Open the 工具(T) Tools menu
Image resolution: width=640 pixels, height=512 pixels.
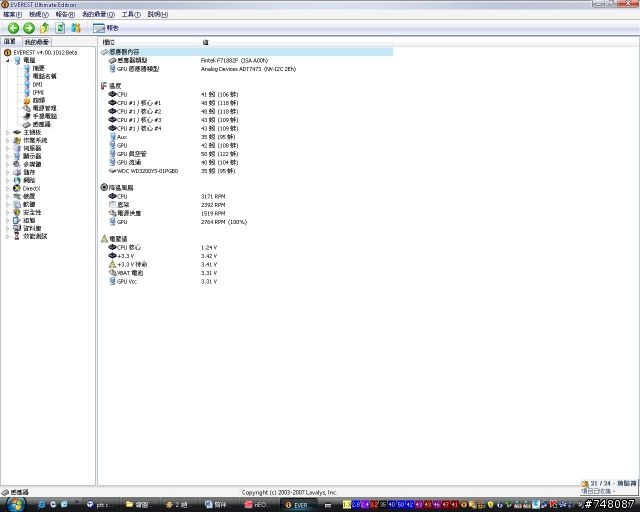131,14
